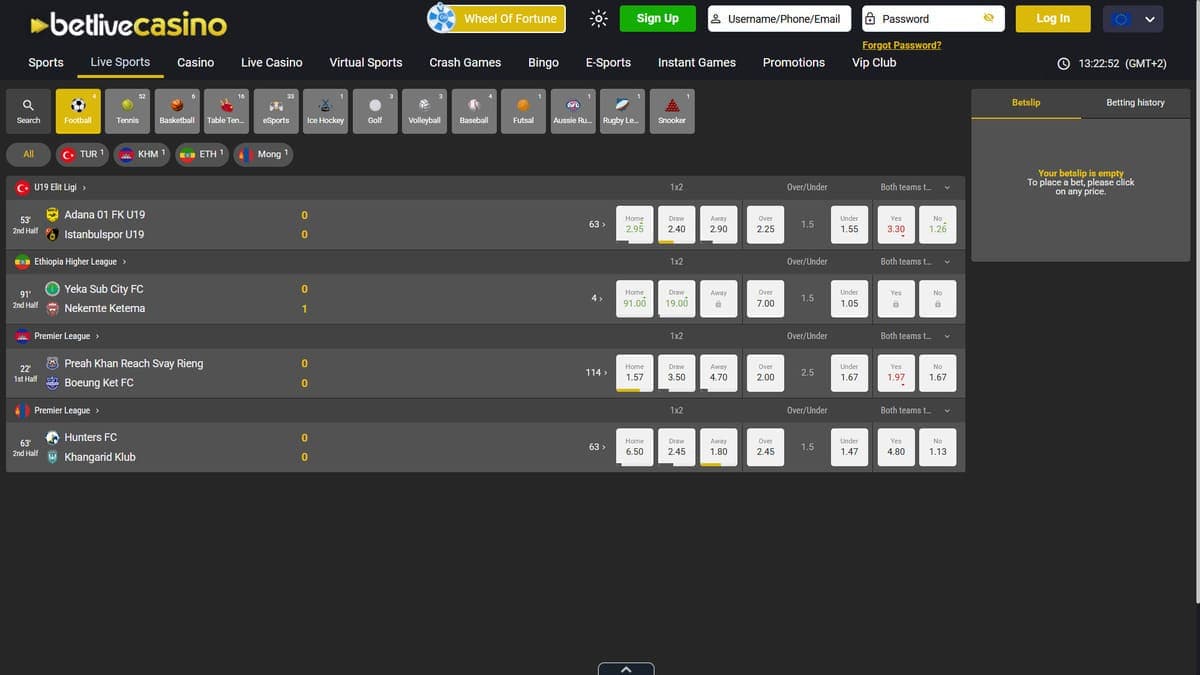The height and width of the screenshot is (675, 1200).
Task: Select the Baseball sport icon
Action: point(474,111)
